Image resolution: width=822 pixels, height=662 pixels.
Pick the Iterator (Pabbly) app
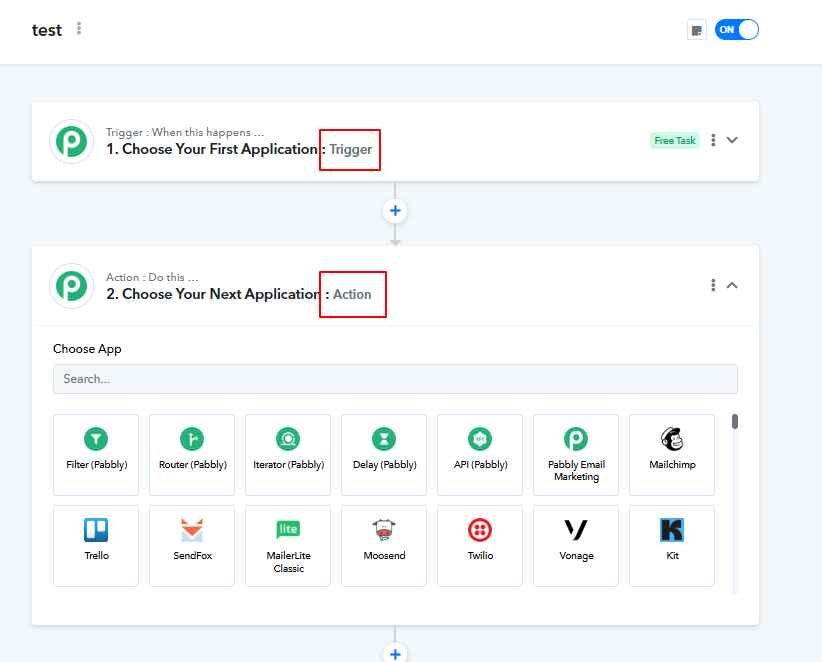[x=288, y=454]
